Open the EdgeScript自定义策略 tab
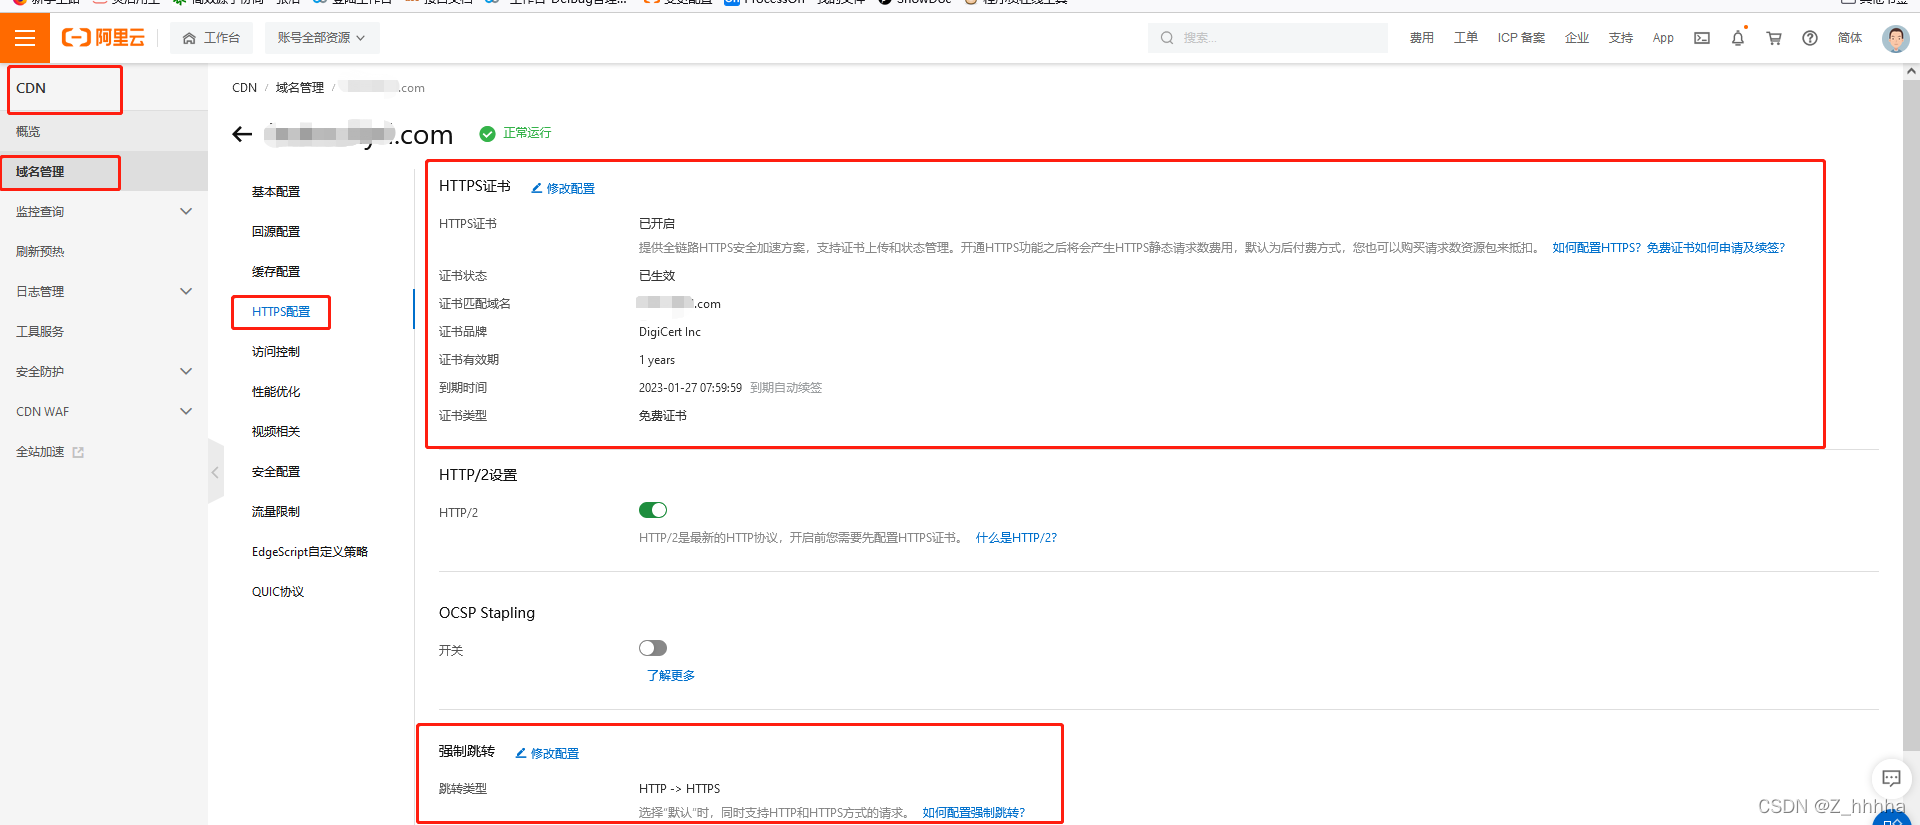This screenshot has width=1920, height=825. [x=310, y=552]
